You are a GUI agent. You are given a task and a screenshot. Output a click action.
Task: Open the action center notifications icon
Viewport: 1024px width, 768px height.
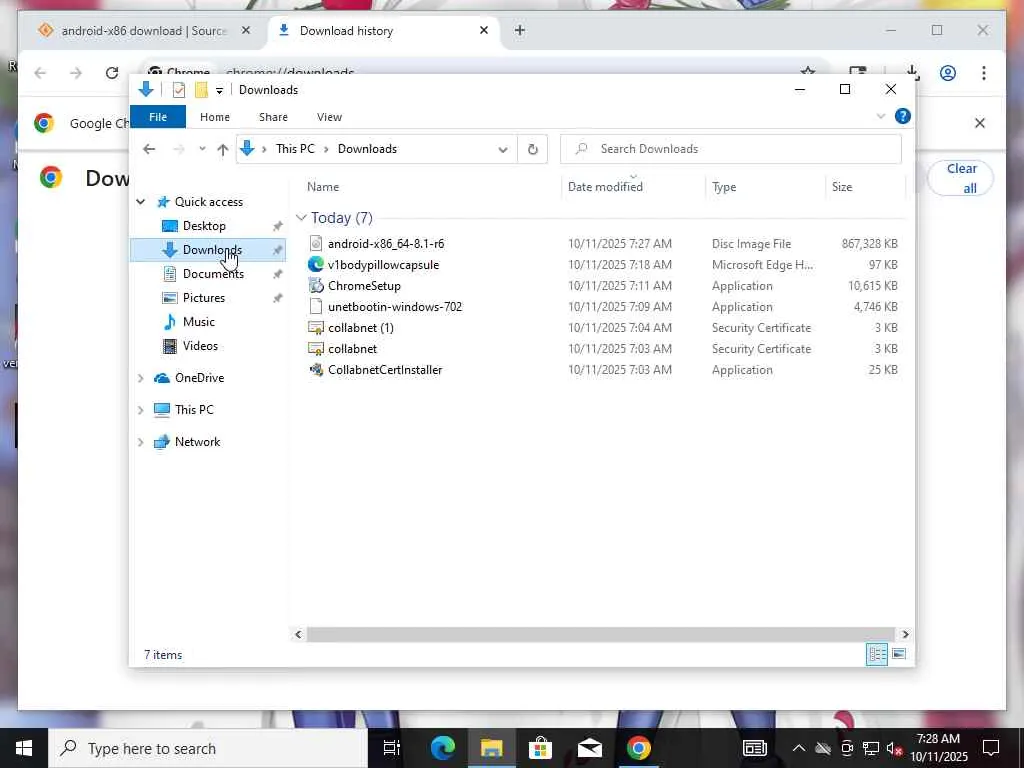pos(991,748)
